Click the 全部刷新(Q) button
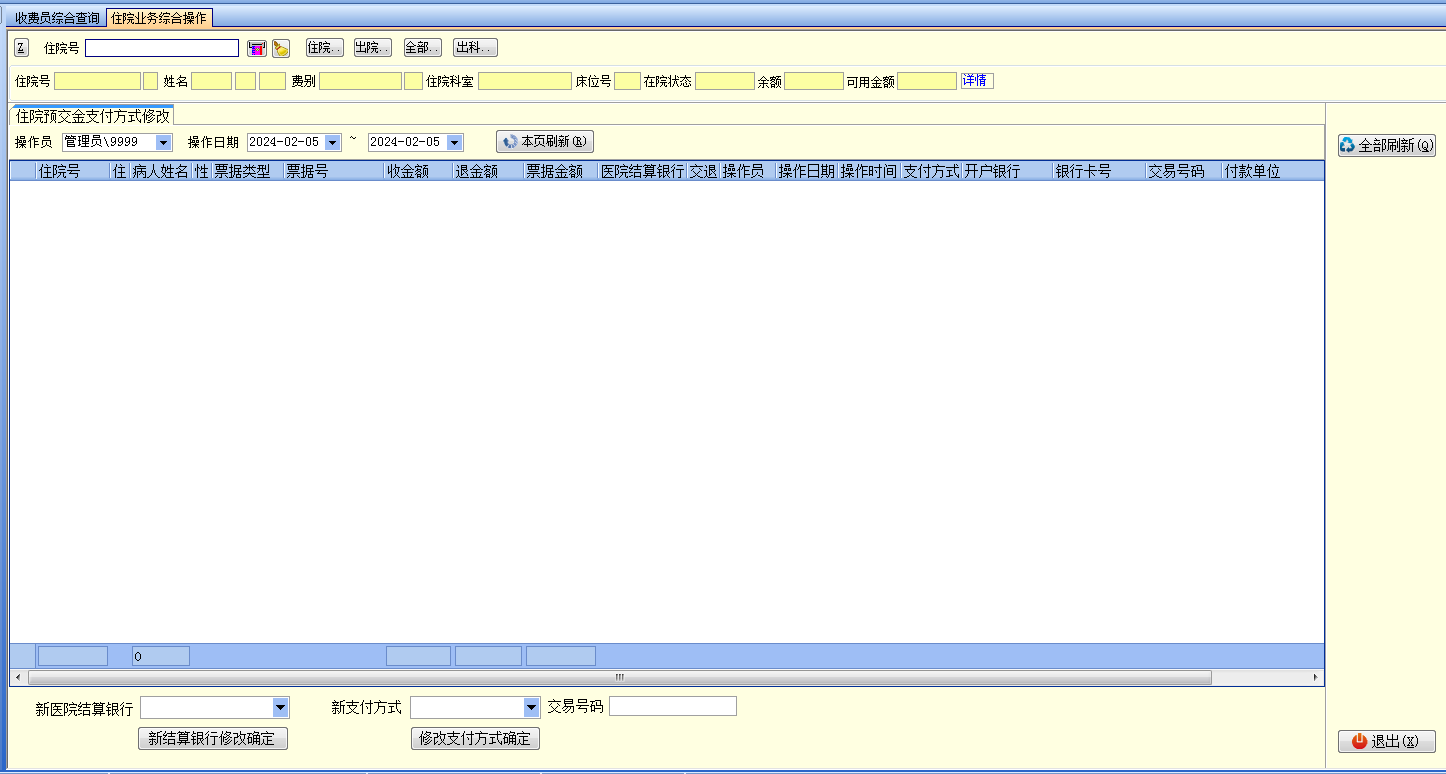The image size is (1446, 774). pos(1386,146)
